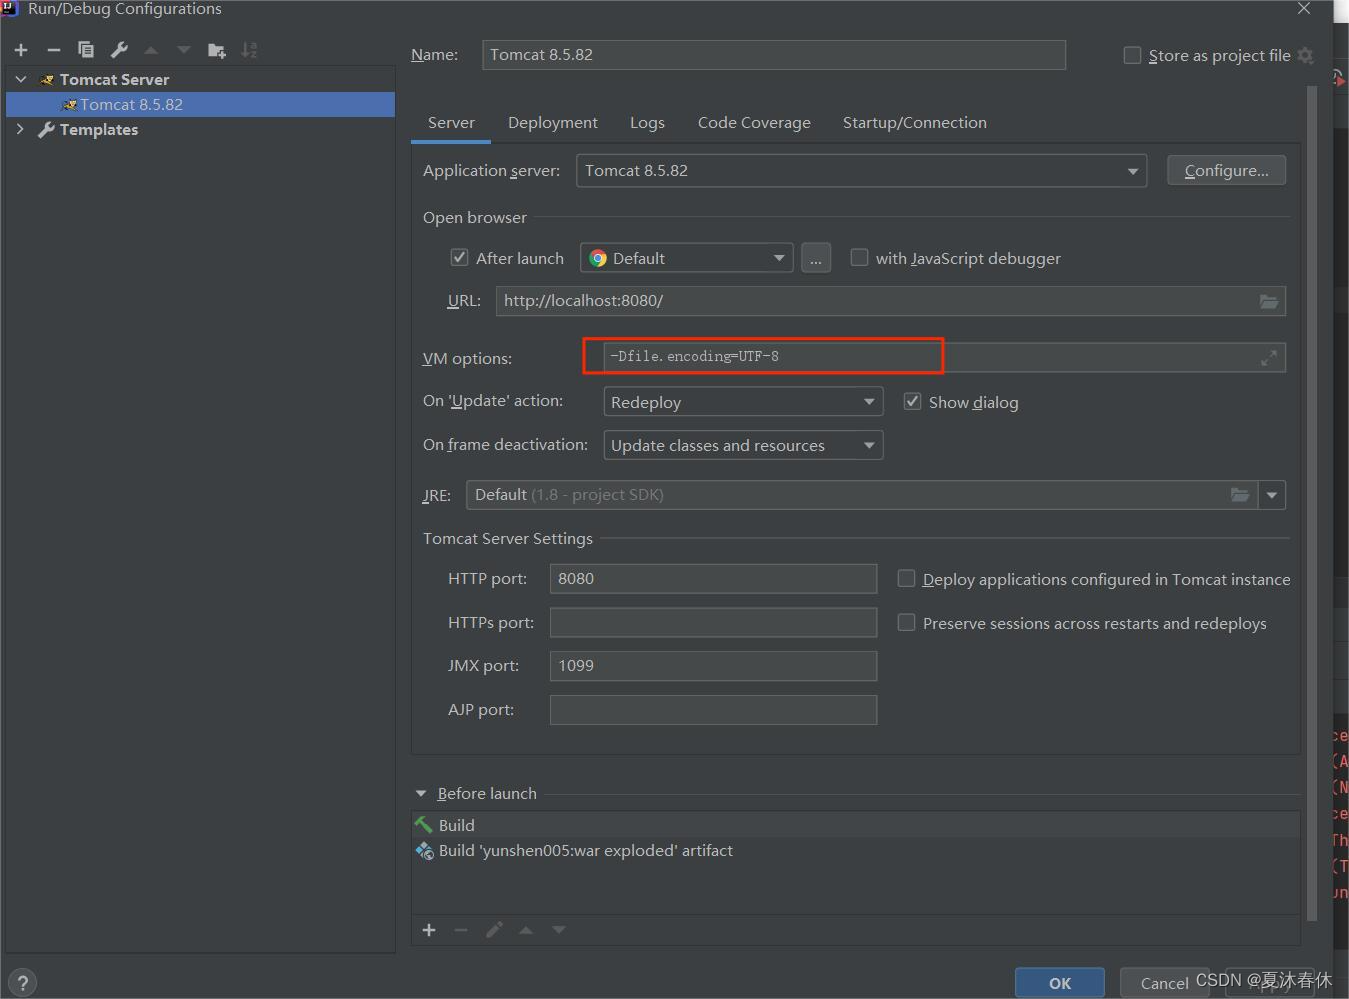Screen dimensions: 1349x999
Task: Open gear icon beside Store as project file
Action: point(1305,56)
